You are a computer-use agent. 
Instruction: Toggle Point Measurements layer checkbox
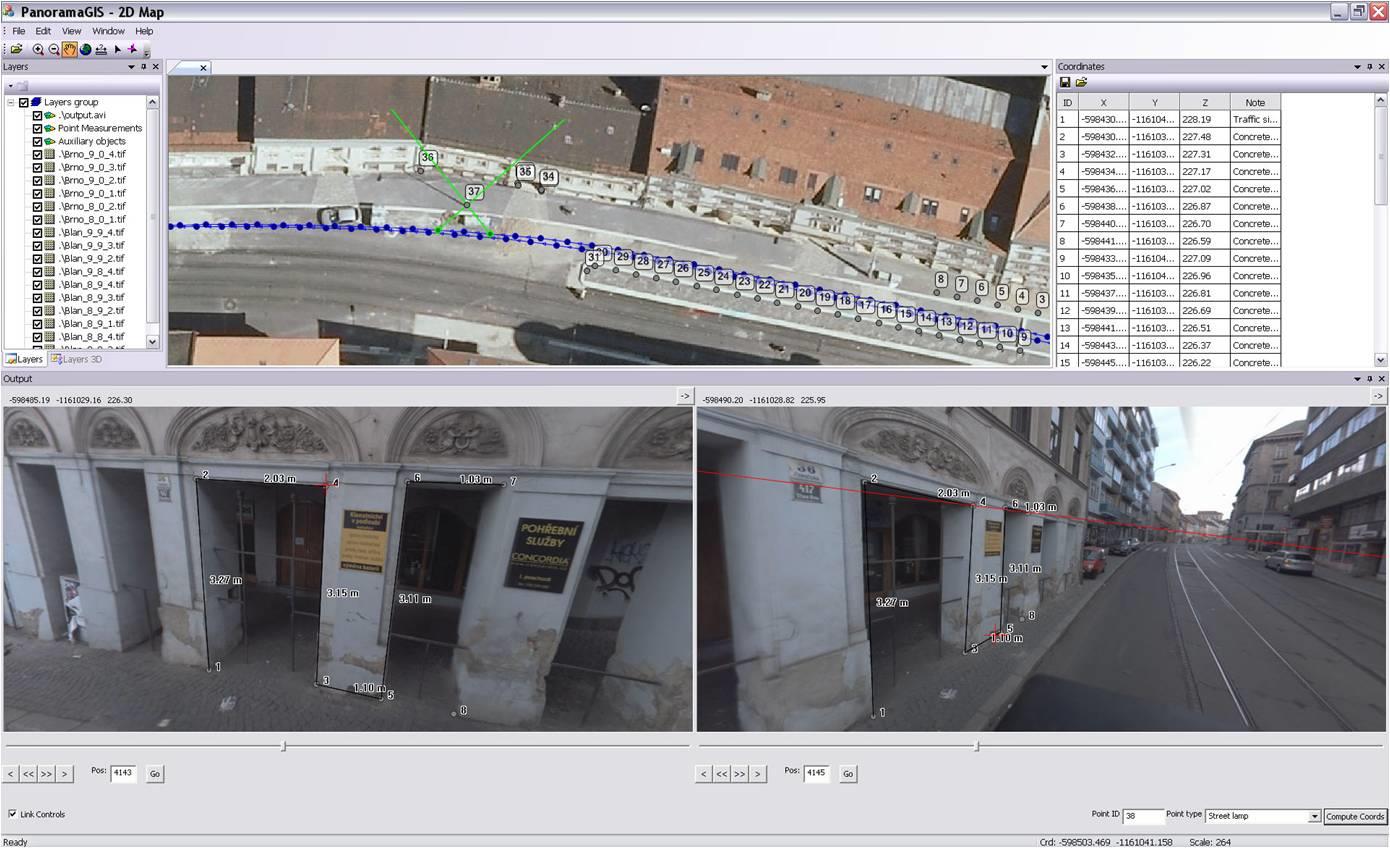tap(38, 128)
